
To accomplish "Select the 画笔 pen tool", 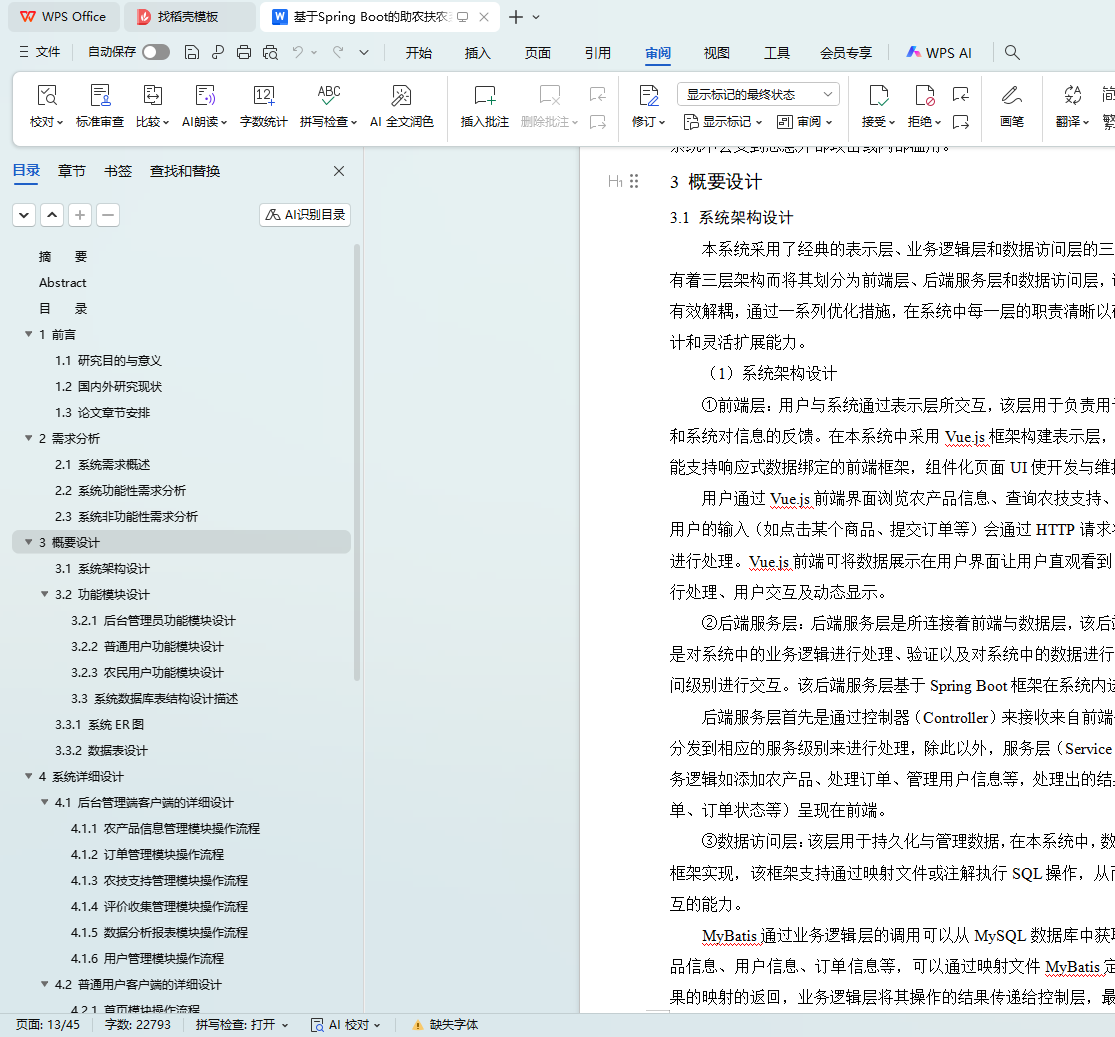I will (1011, 96).
